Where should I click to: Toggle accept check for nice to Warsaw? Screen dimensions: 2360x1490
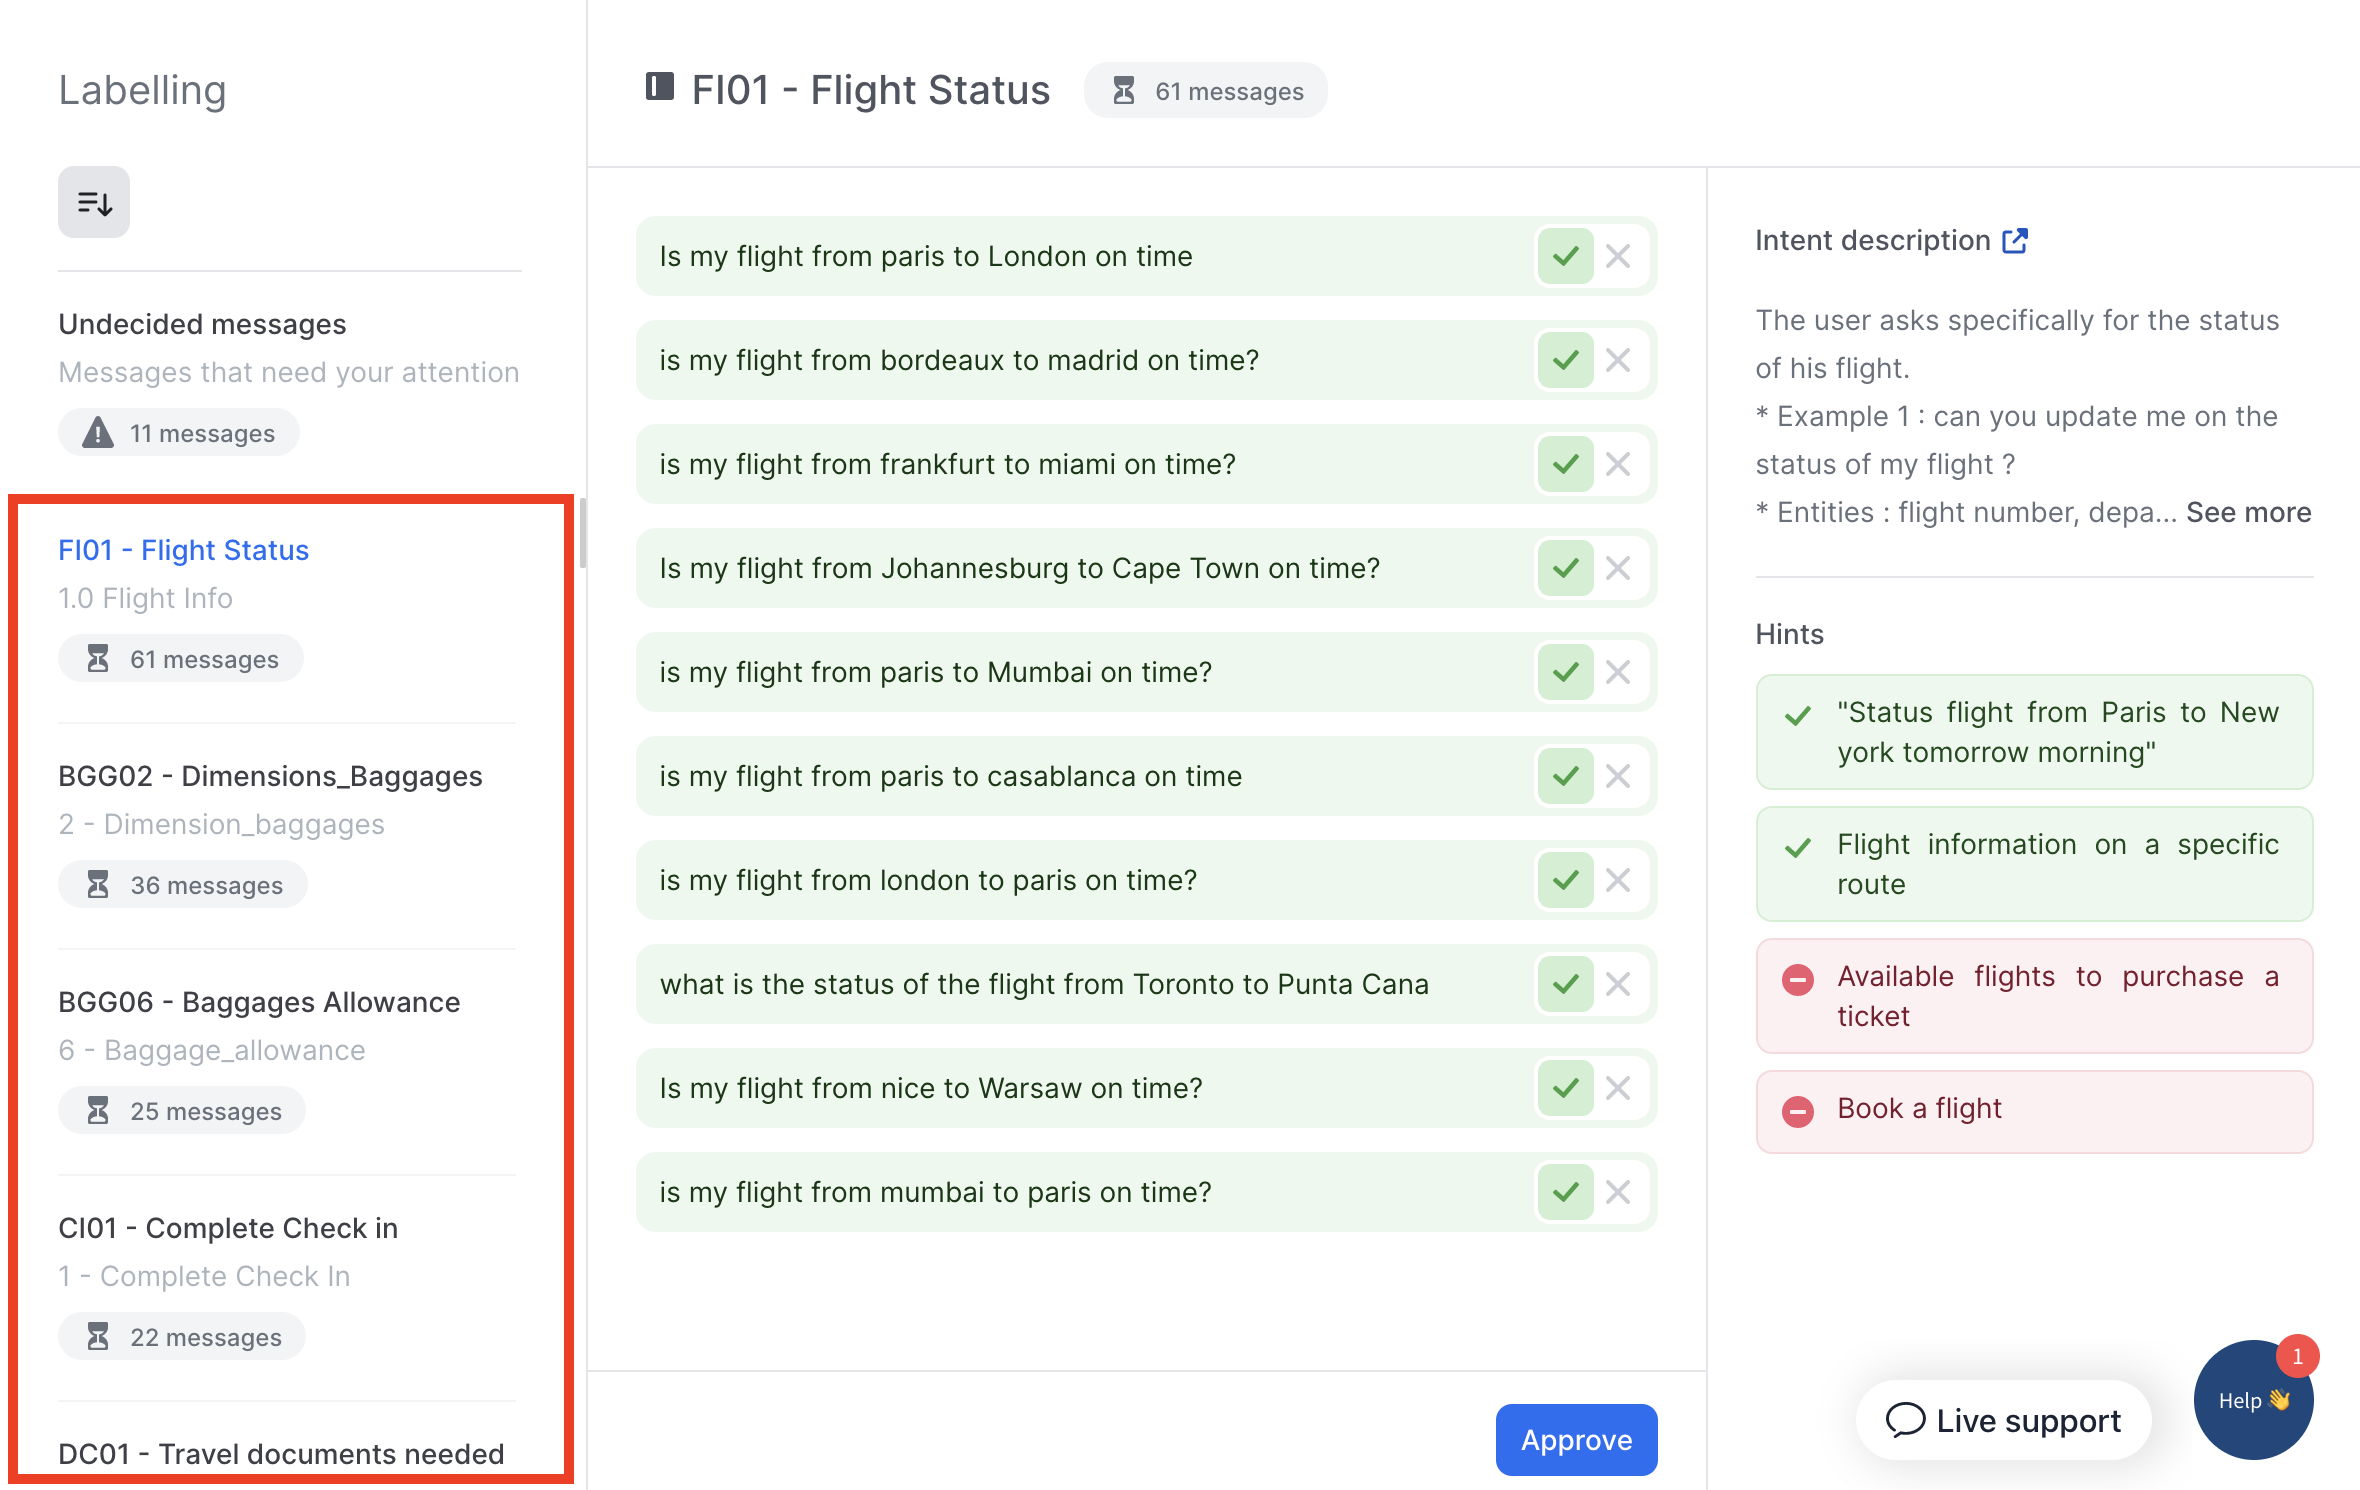[x=1565, y=1089]
